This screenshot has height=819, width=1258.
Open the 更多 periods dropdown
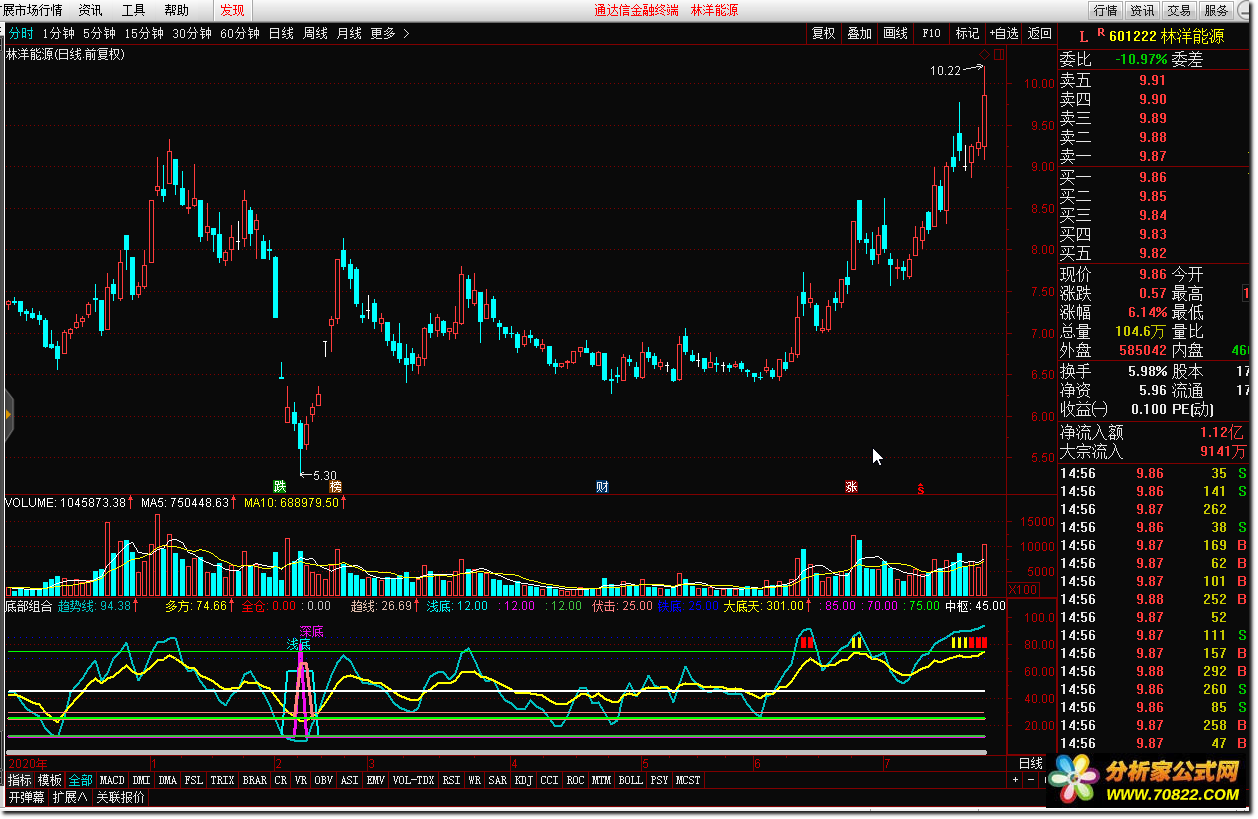[x=383, y=33]
